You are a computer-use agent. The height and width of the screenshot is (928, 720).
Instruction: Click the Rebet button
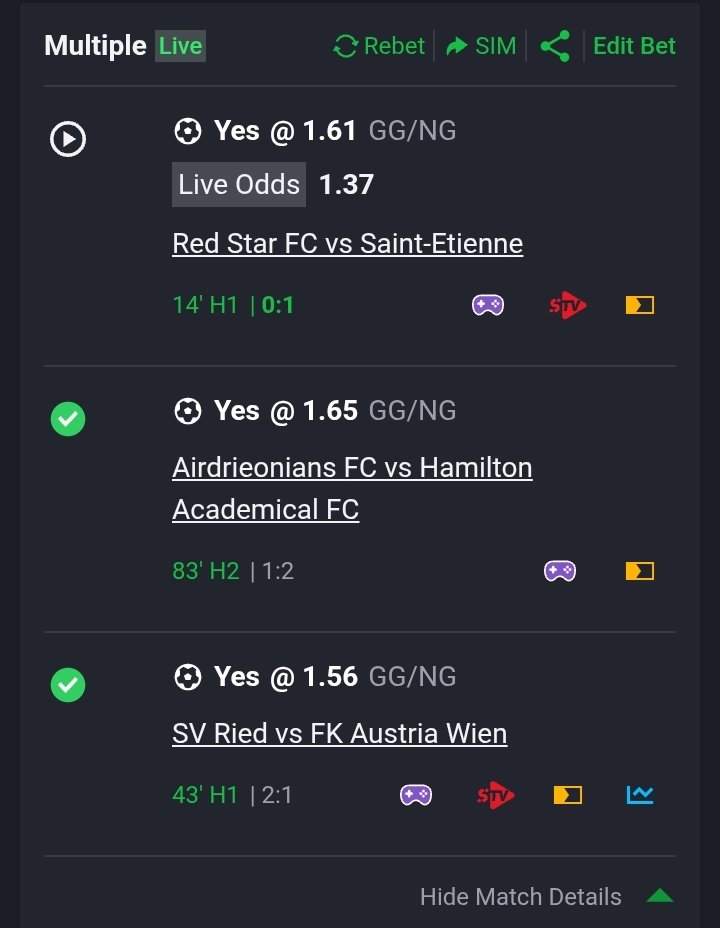pos(379,46)
